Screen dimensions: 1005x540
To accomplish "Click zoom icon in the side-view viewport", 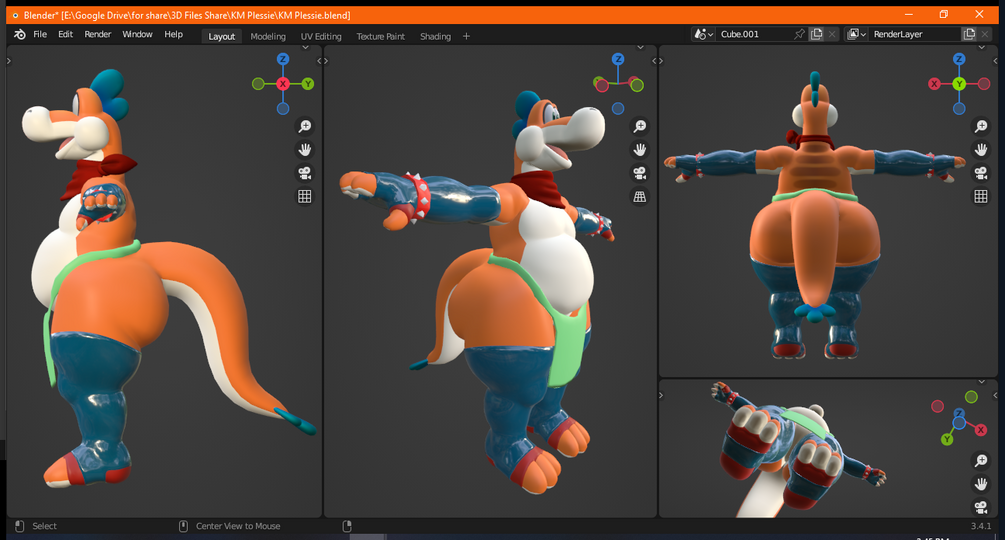I will [304, 126].
